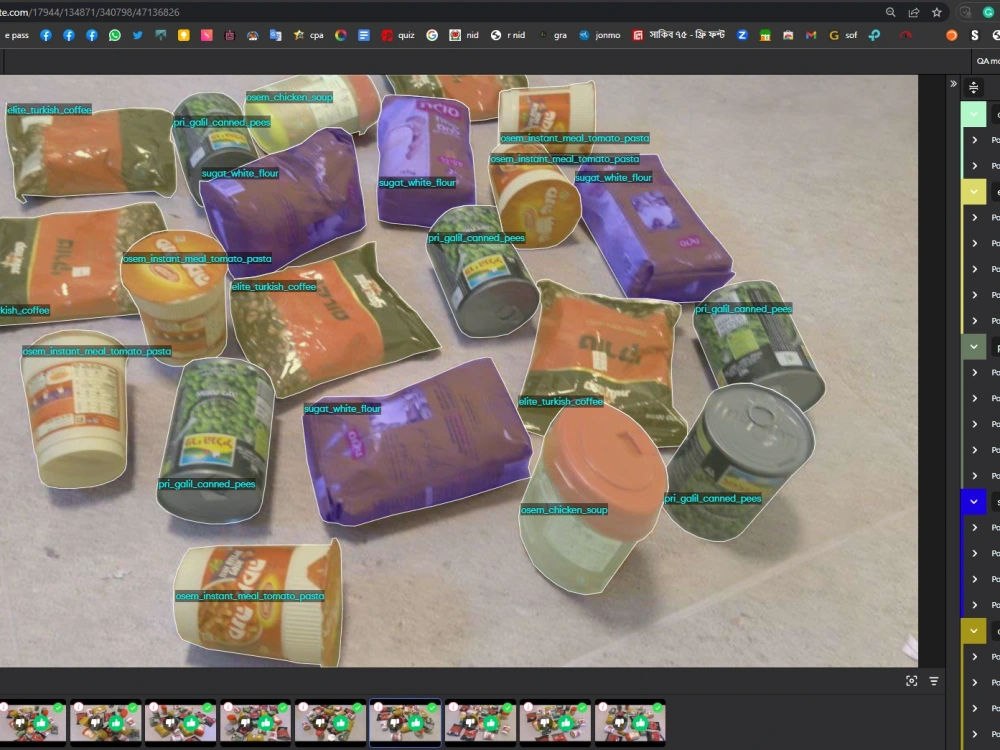Open the 'G sof' bookmark
This screenshot has width=1000, height=750.
pos(842,35)
